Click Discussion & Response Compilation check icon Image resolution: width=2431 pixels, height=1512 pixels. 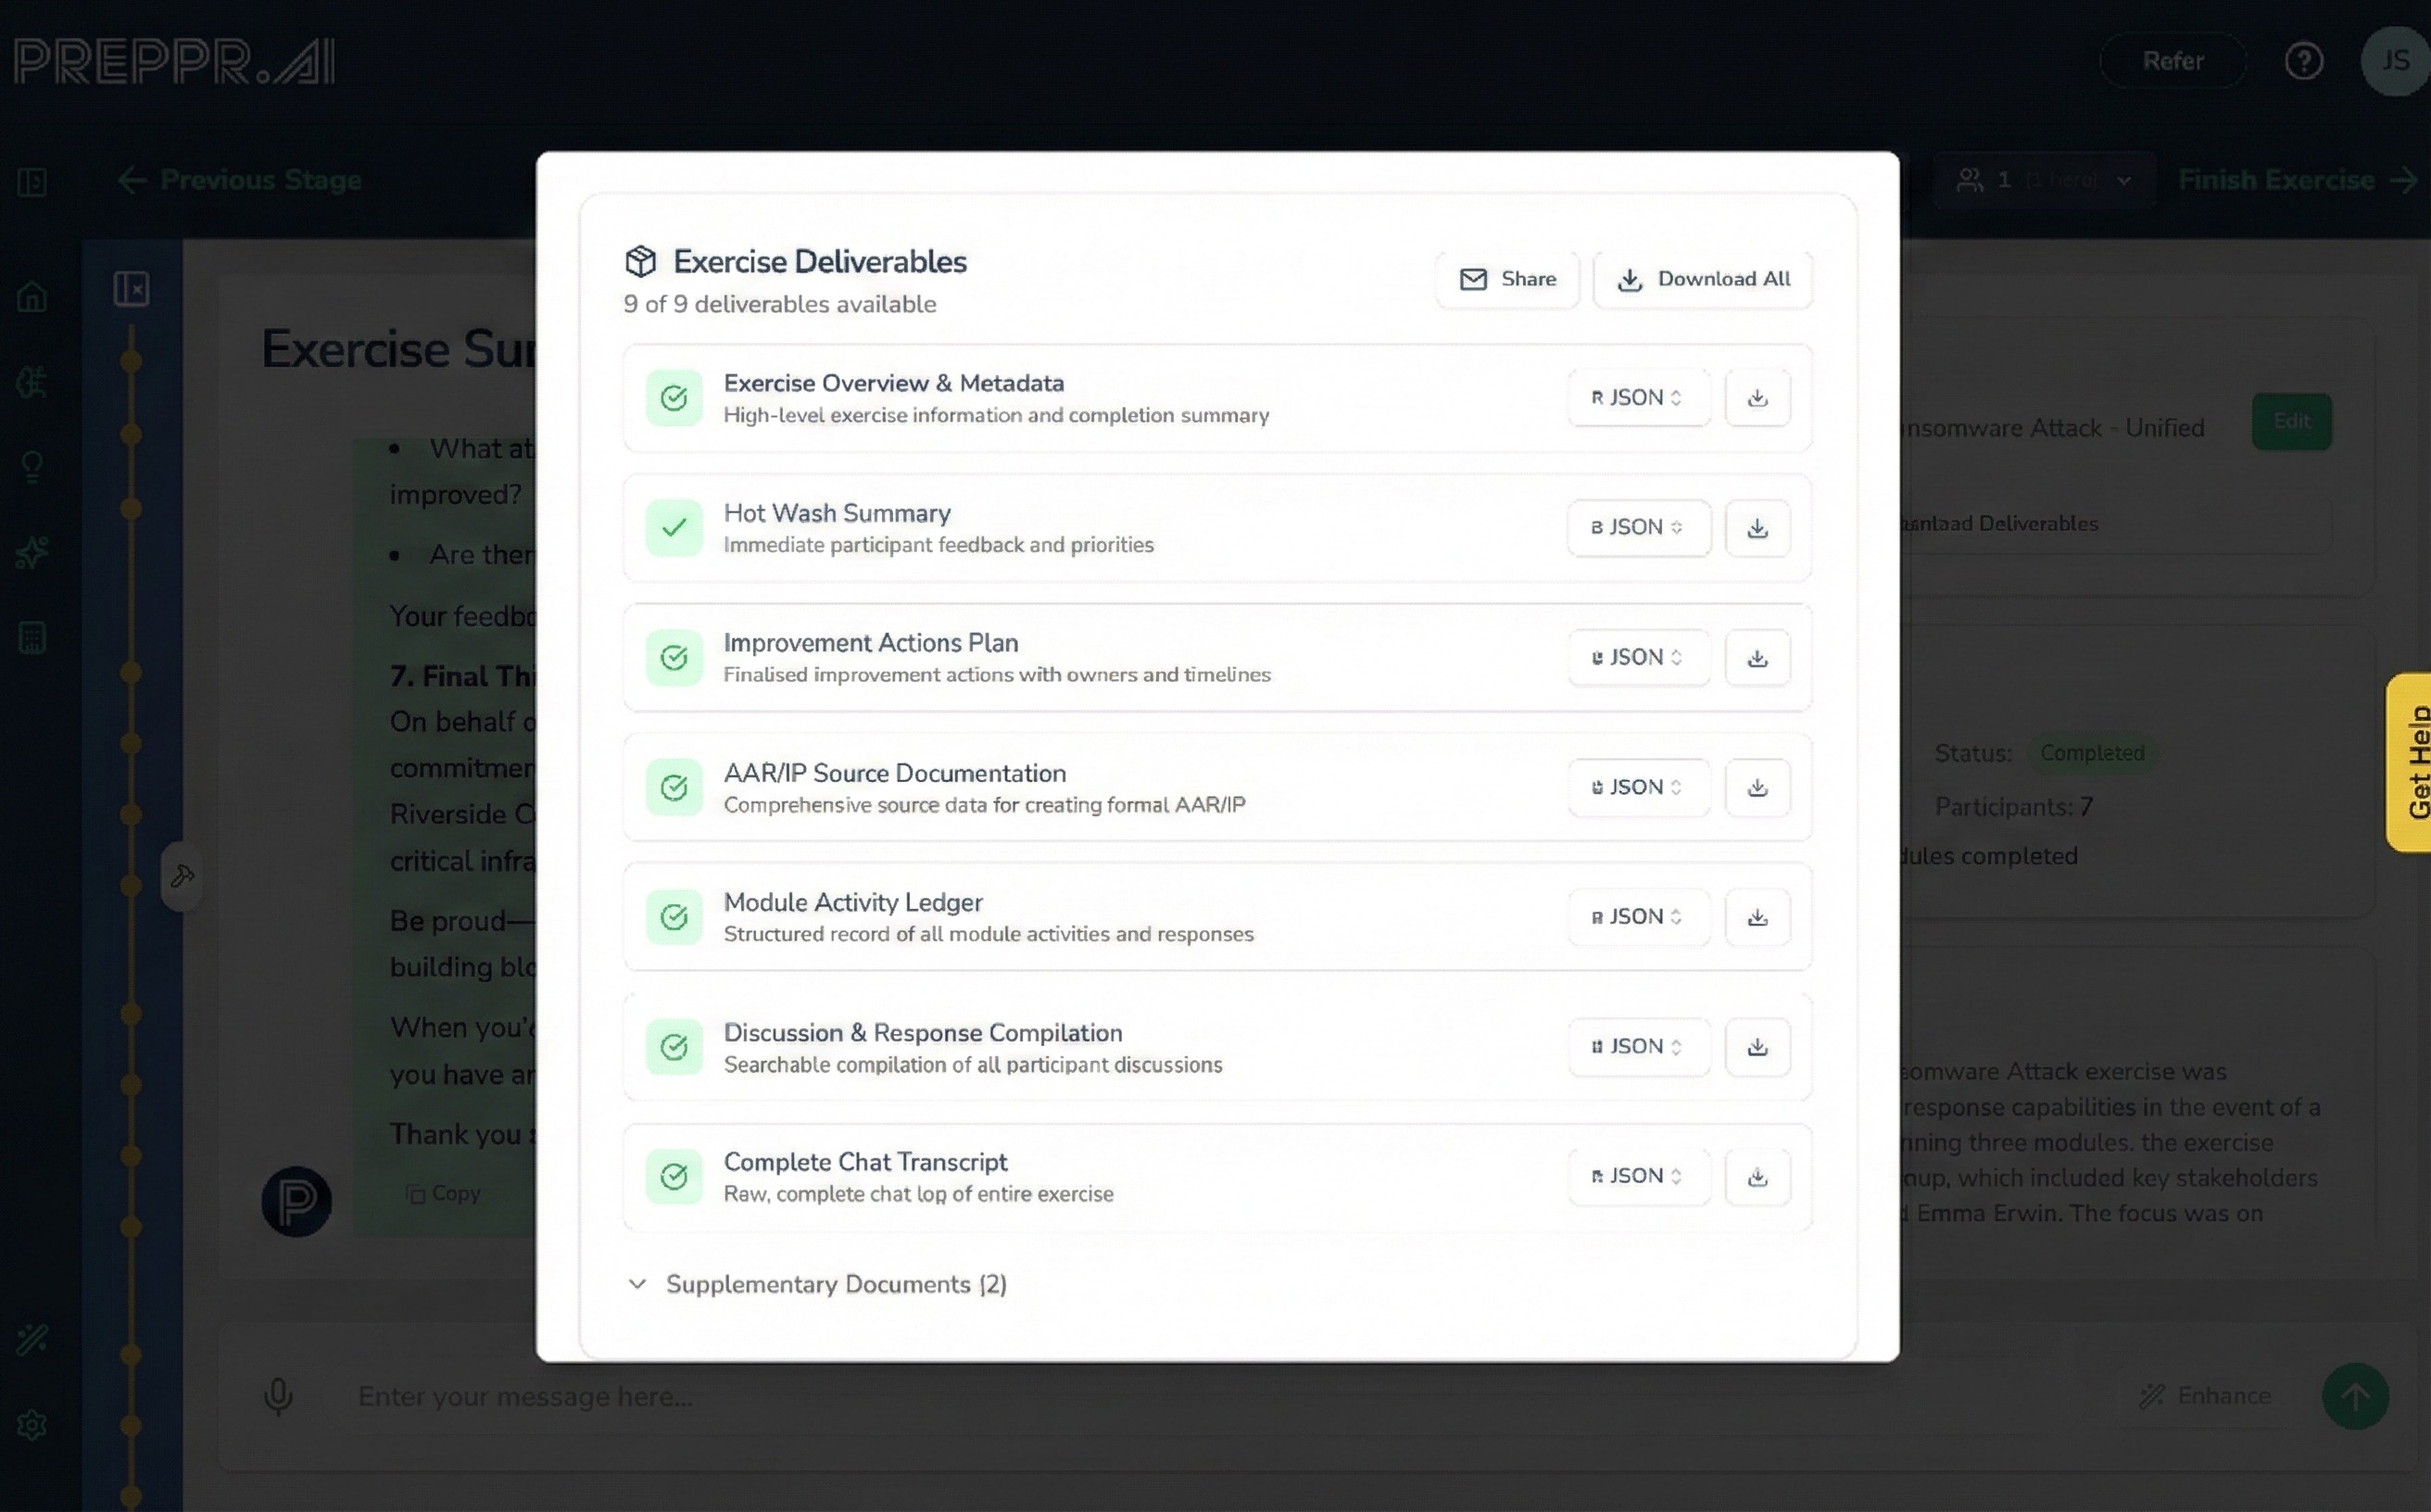pos(674,1047)
